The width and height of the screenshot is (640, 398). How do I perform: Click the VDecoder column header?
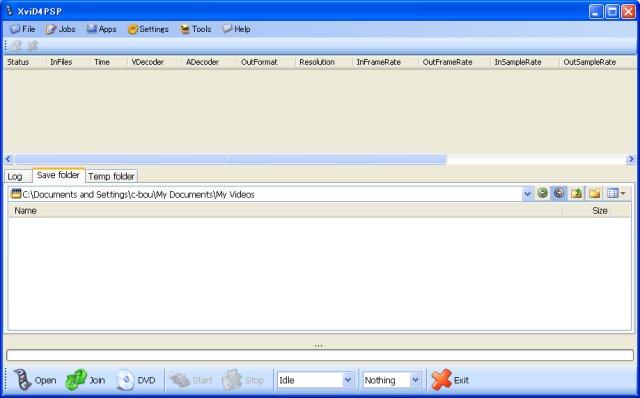(x=154, y=62)
